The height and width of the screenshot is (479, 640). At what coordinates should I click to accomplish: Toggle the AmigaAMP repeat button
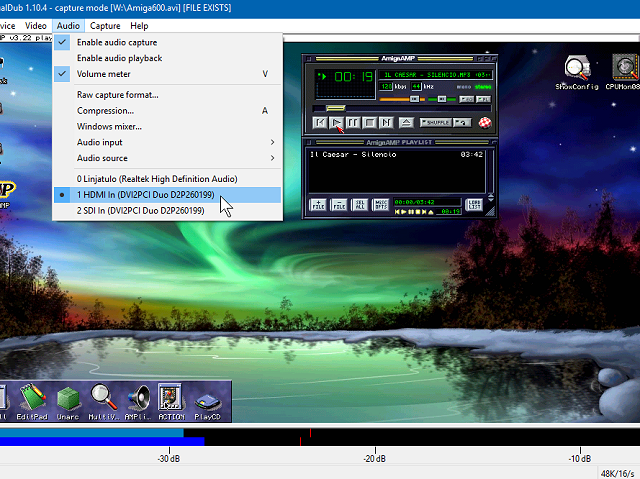coord(462,122)
